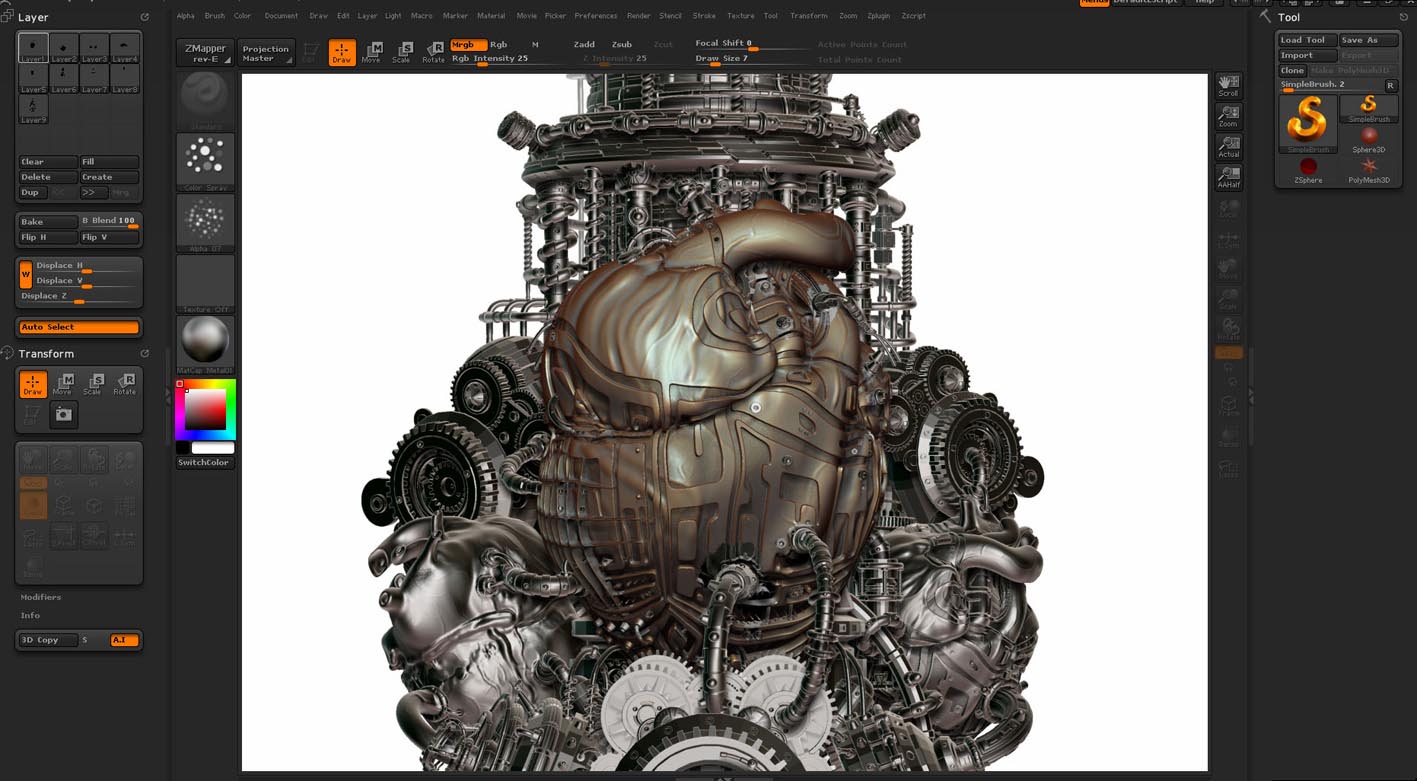Click the Layer palette dock icon
Viewport: 1417px width, 781px height.
coord(7,17)
